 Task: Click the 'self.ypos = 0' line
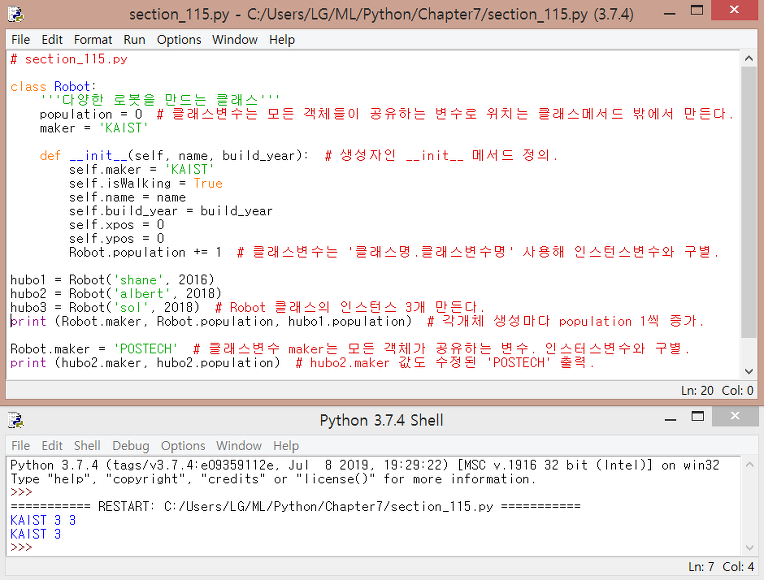pos(116,238)
